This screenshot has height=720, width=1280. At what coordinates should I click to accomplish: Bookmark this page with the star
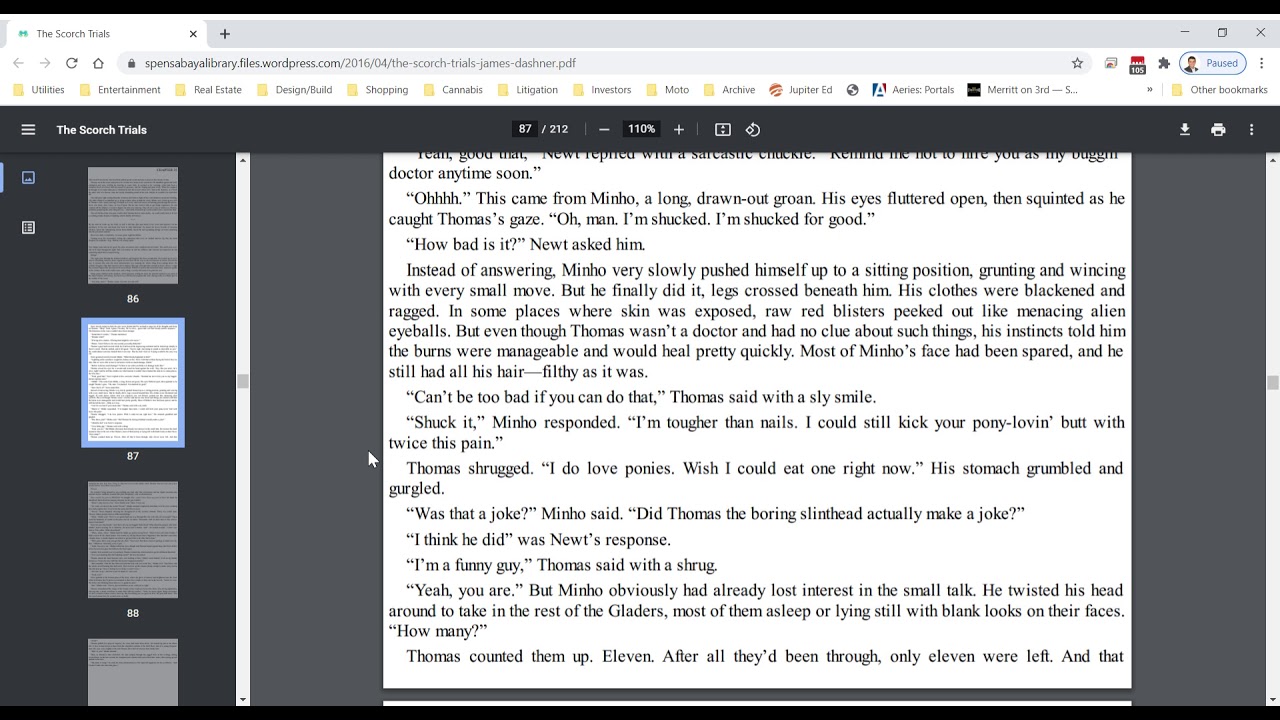point(1077,63)
